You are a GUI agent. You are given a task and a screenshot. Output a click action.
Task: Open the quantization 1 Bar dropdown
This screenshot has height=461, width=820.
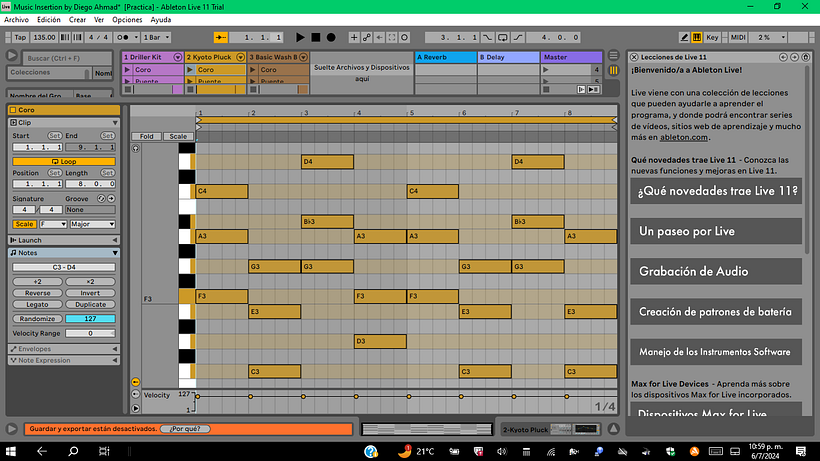[157, 37]
